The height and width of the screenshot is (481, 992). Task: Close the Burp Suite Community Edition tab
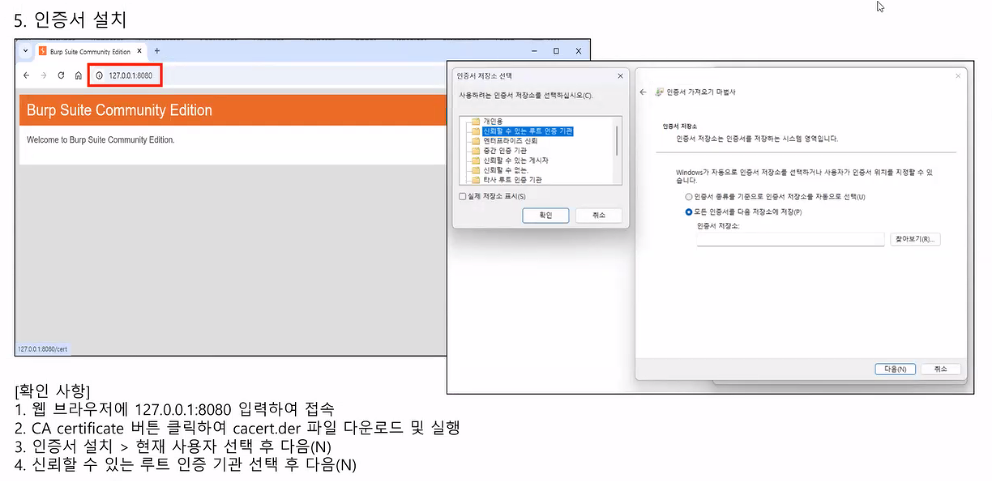tap(139, 51)
